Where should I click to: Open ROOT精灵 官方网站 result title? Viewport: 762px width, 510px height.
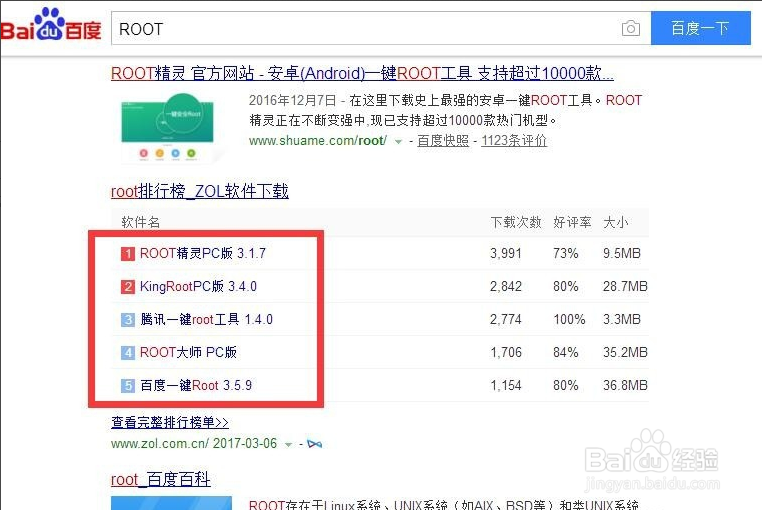click(362, 73)
